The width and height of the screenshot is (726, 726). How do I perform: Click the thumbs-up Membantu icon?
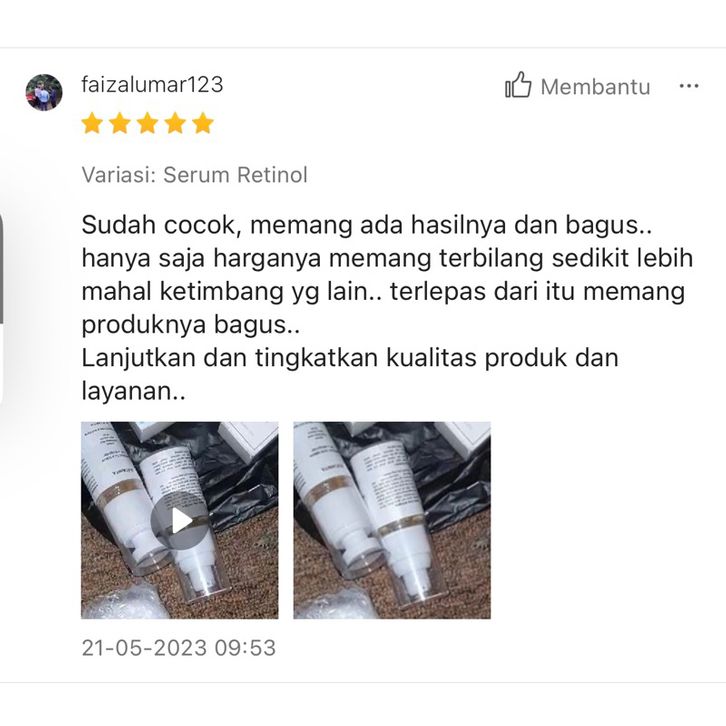point(518,85)
